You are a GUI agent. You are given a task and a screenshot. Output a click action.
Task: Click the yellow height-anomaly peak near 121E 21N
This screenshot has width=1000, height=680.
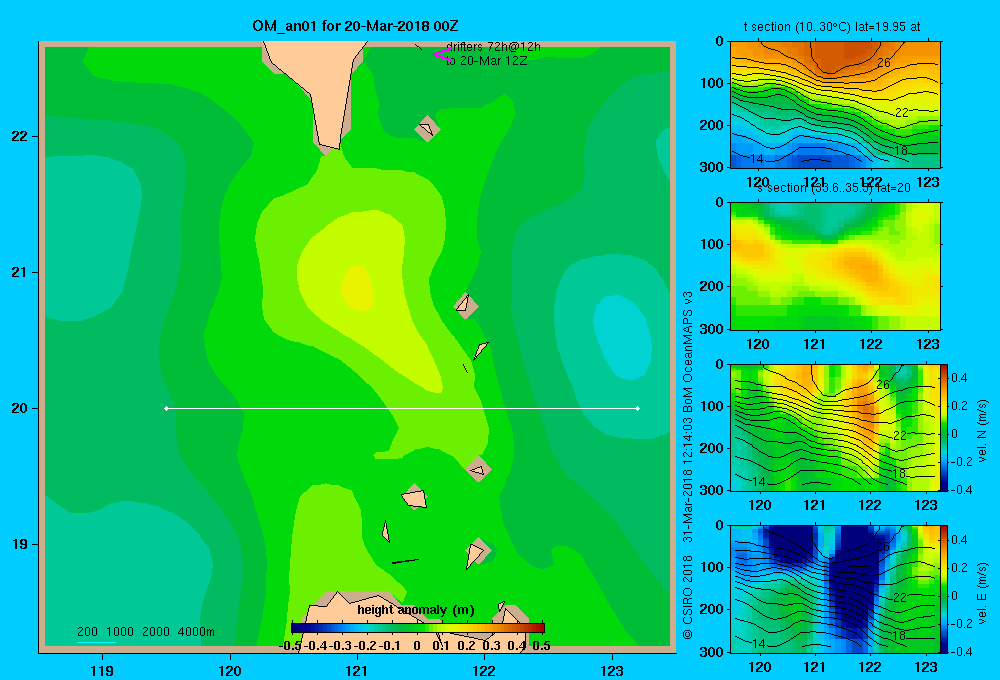click(357, 288)
